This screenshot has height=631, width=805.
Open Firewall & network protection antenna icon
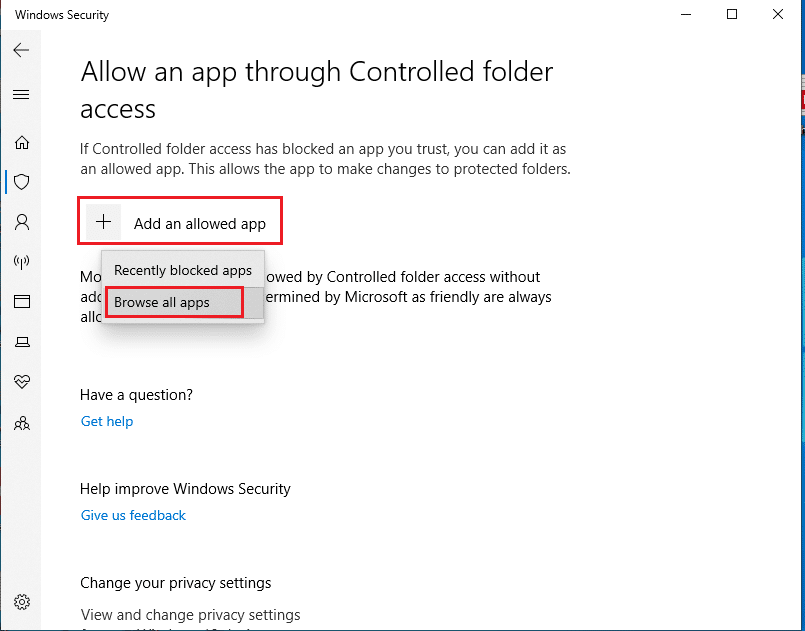point(22,262)
